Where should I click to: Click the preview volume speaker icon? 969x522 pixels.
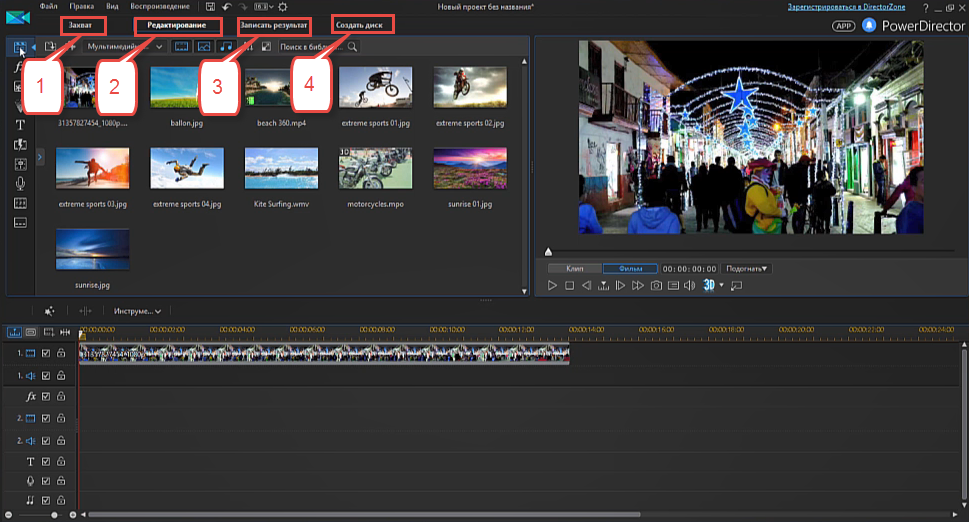click(690, 286)
